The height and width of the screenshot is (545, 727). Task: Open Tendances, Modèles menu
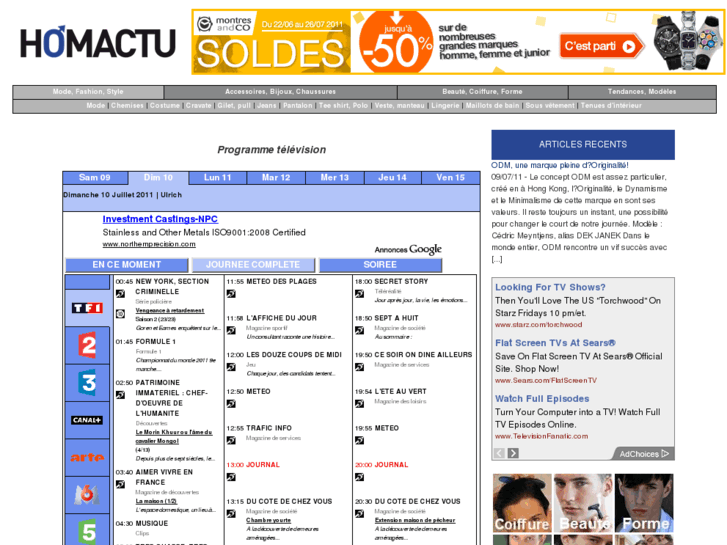pos(642,92)
